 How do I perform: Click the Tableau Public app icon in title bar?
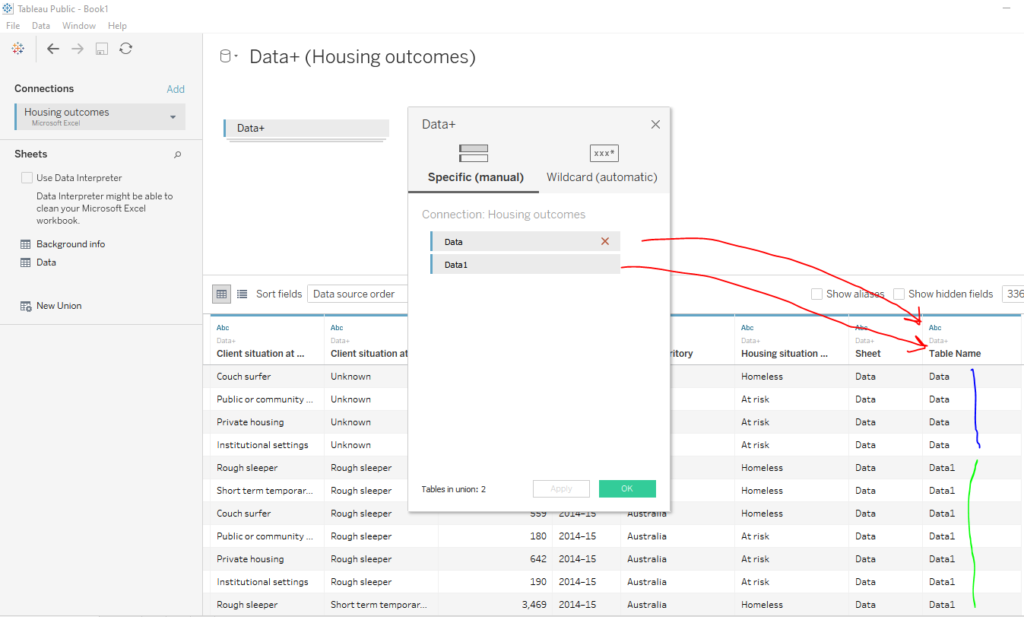(8, 8)
